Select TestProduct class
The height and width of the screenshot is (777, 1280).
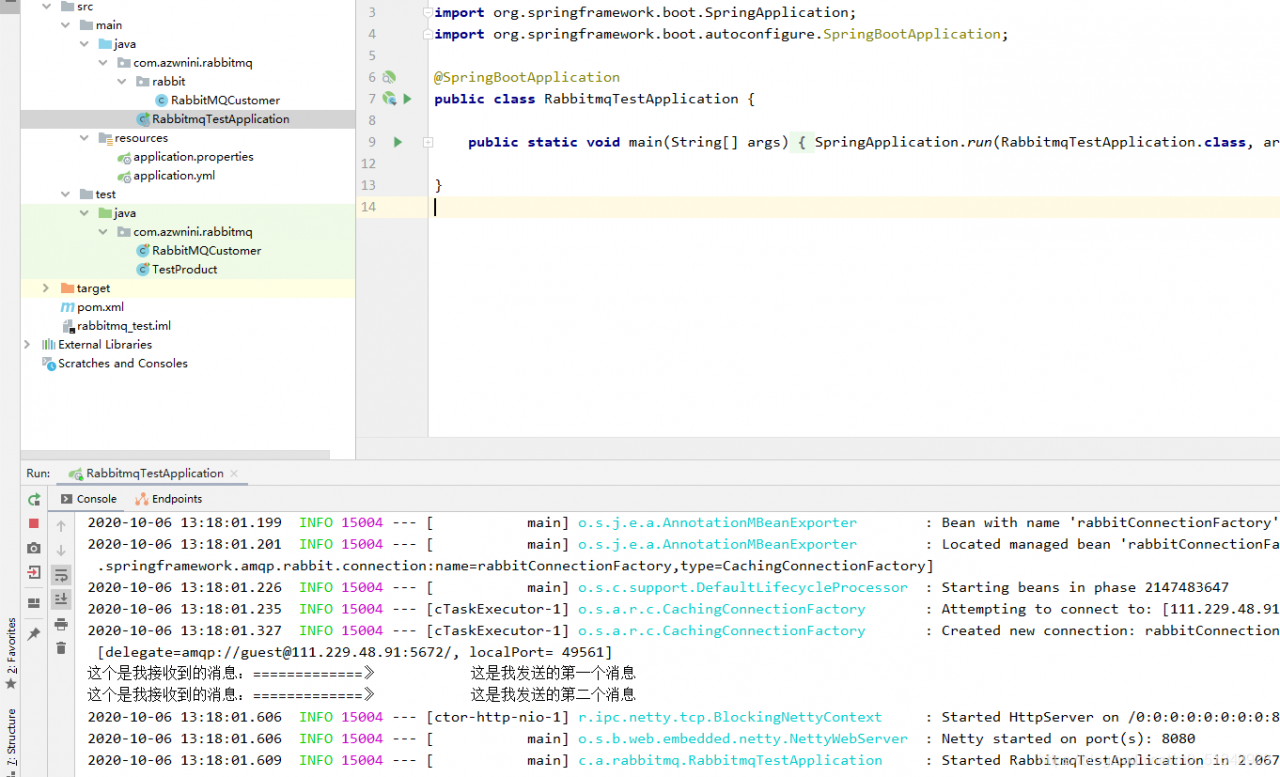184,270
